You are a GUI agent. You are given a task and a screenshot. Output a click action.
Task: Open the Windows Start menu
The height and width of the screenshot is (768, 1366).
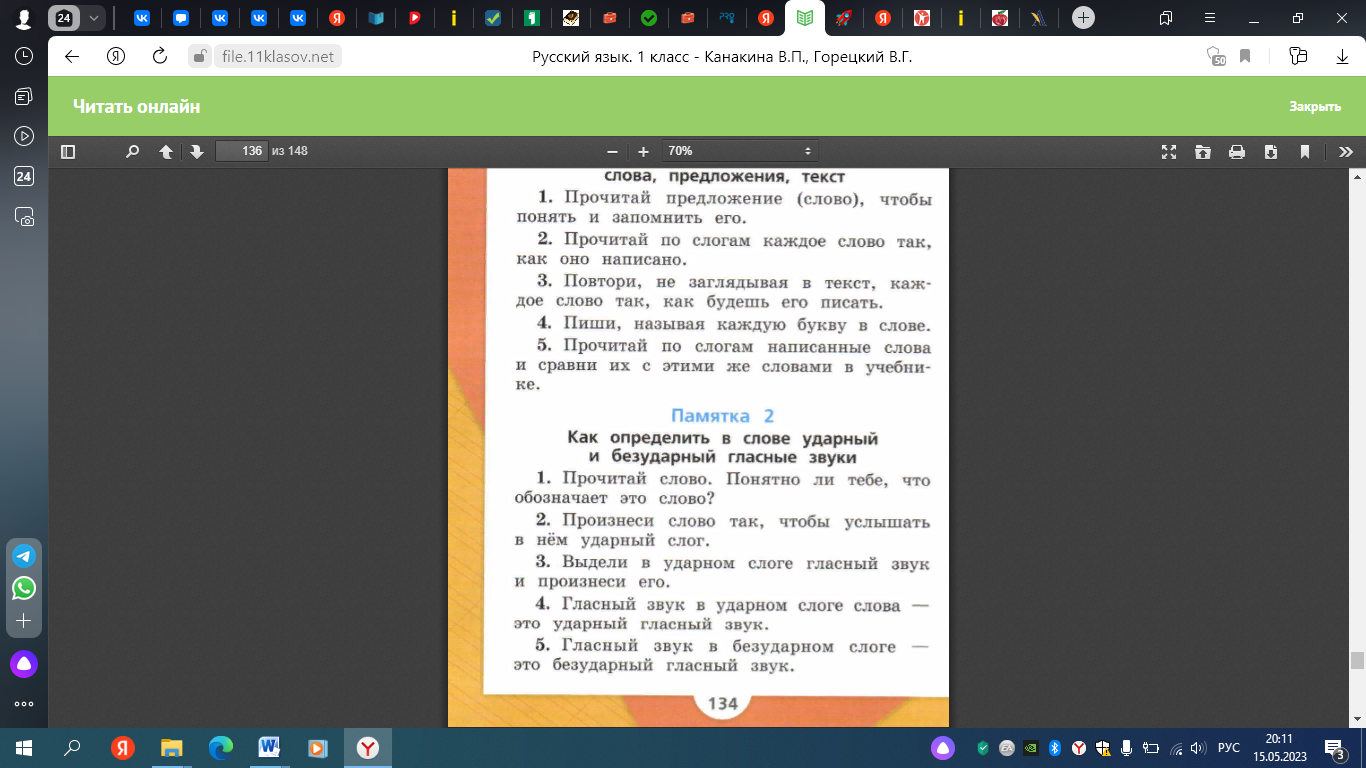point(24,748)
